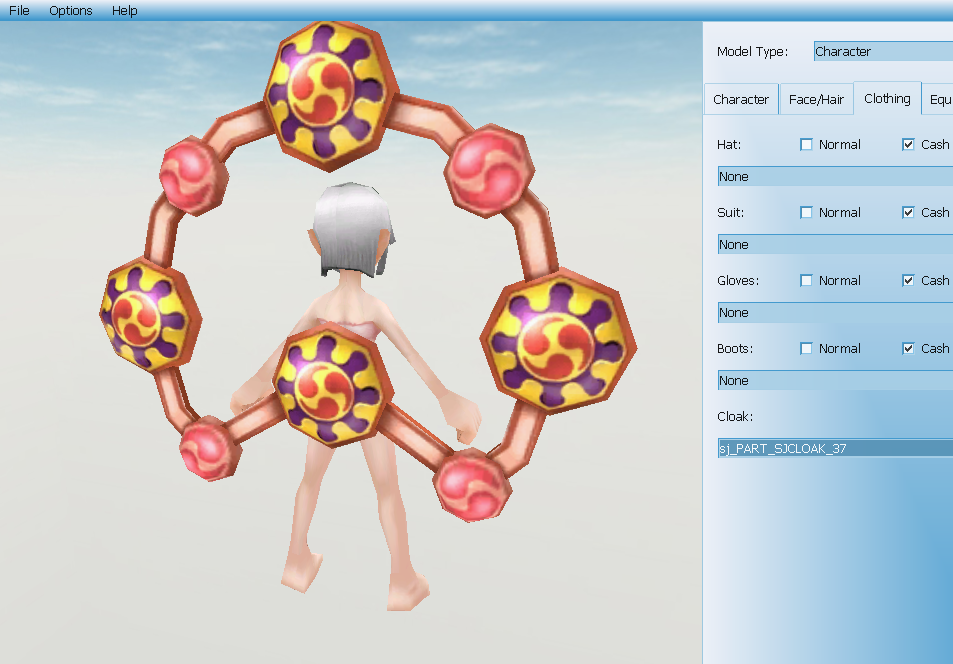This screenshot has width=953, height=664.
Task: Disable the Suit Cash checkbox
Action: pos(908,213)
